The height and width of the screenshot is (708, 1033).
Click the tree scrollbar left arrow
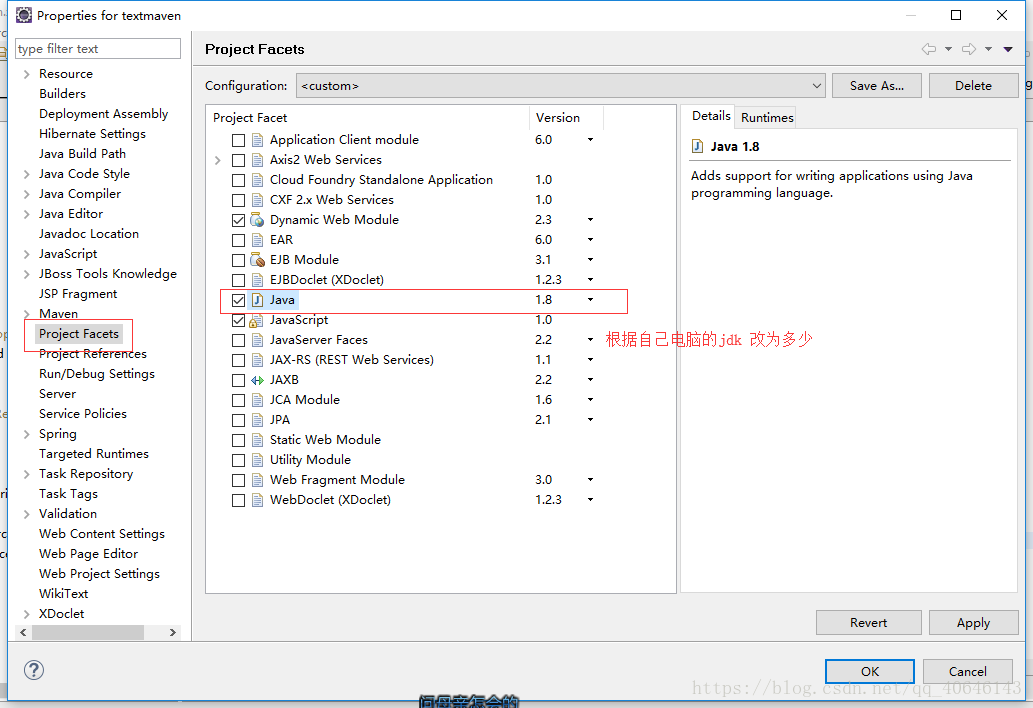click(x=24, y=632)
